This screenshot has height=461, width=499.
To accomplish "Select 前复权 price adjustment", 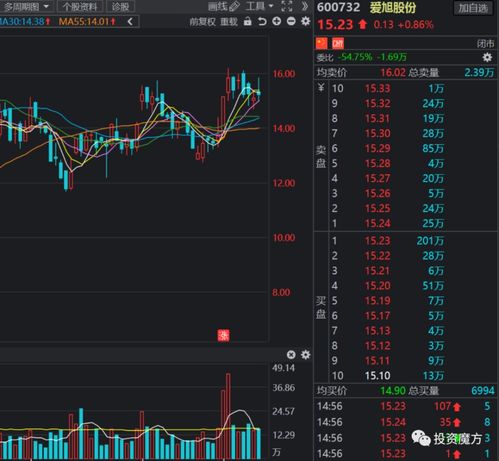I will click(x=202, y=22).
